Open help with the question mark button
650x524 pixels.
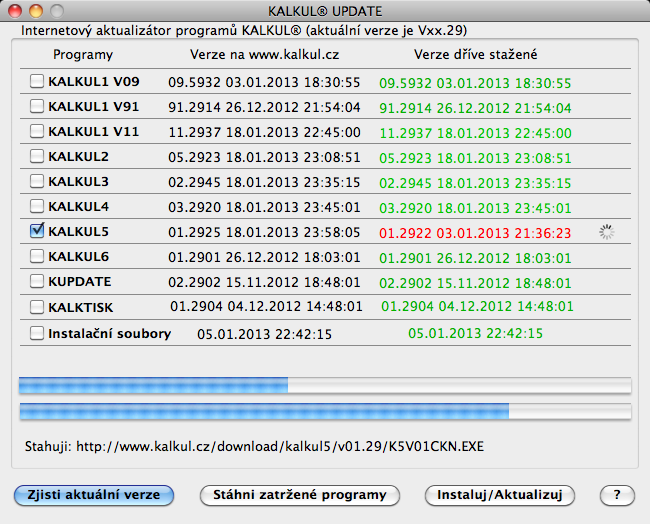(x=617, y=495)
